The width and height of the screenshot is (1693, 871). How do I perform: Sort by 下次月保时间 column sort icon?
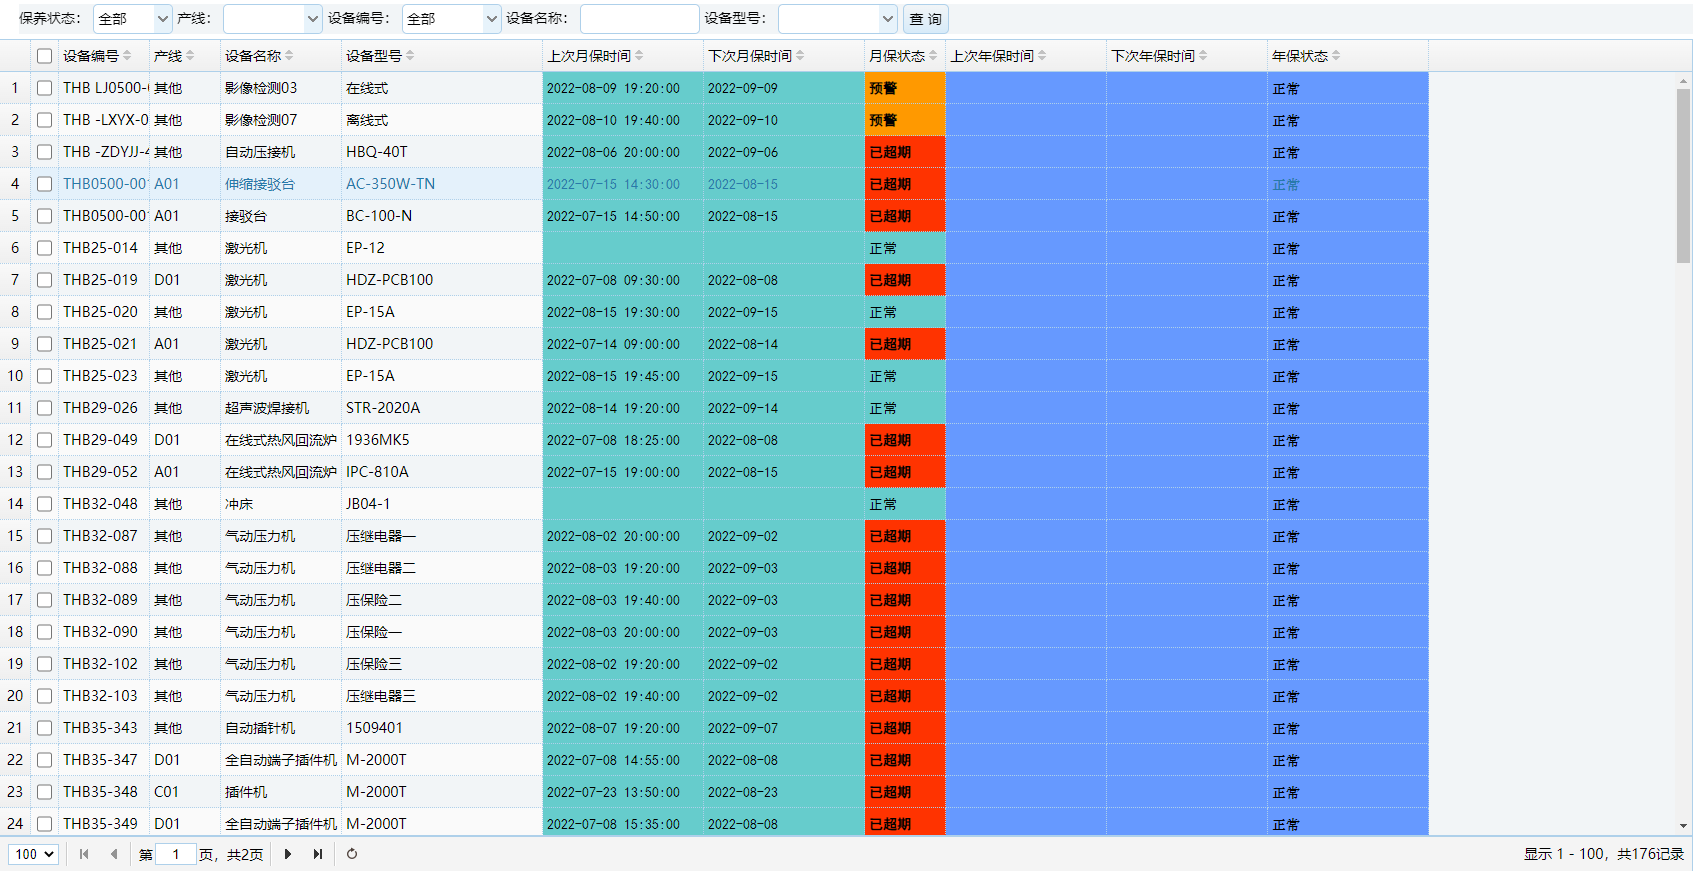(x=800, y=56)
